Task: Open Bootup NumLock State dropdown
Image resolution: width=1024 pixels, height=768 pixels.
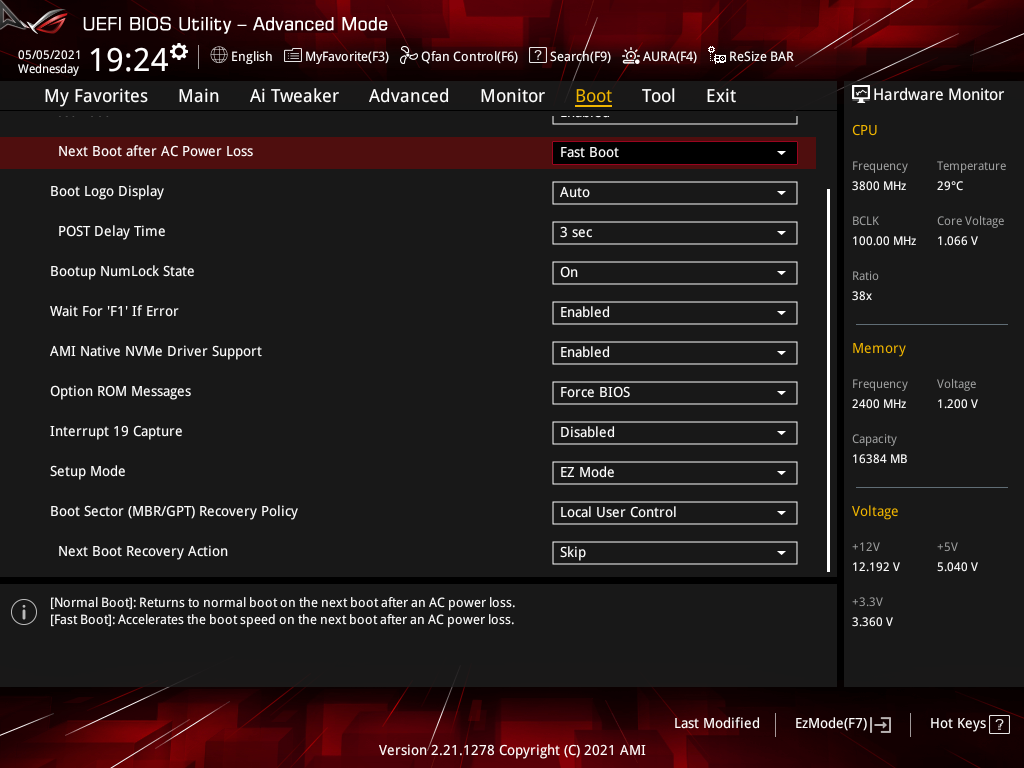Action: 675,272
